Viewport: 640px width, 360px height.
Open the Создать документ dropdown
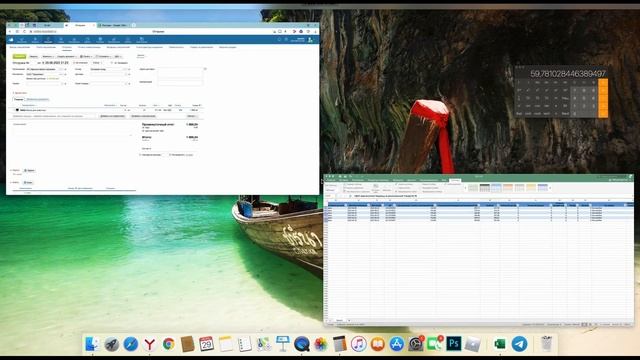click(x=67, y=56)
